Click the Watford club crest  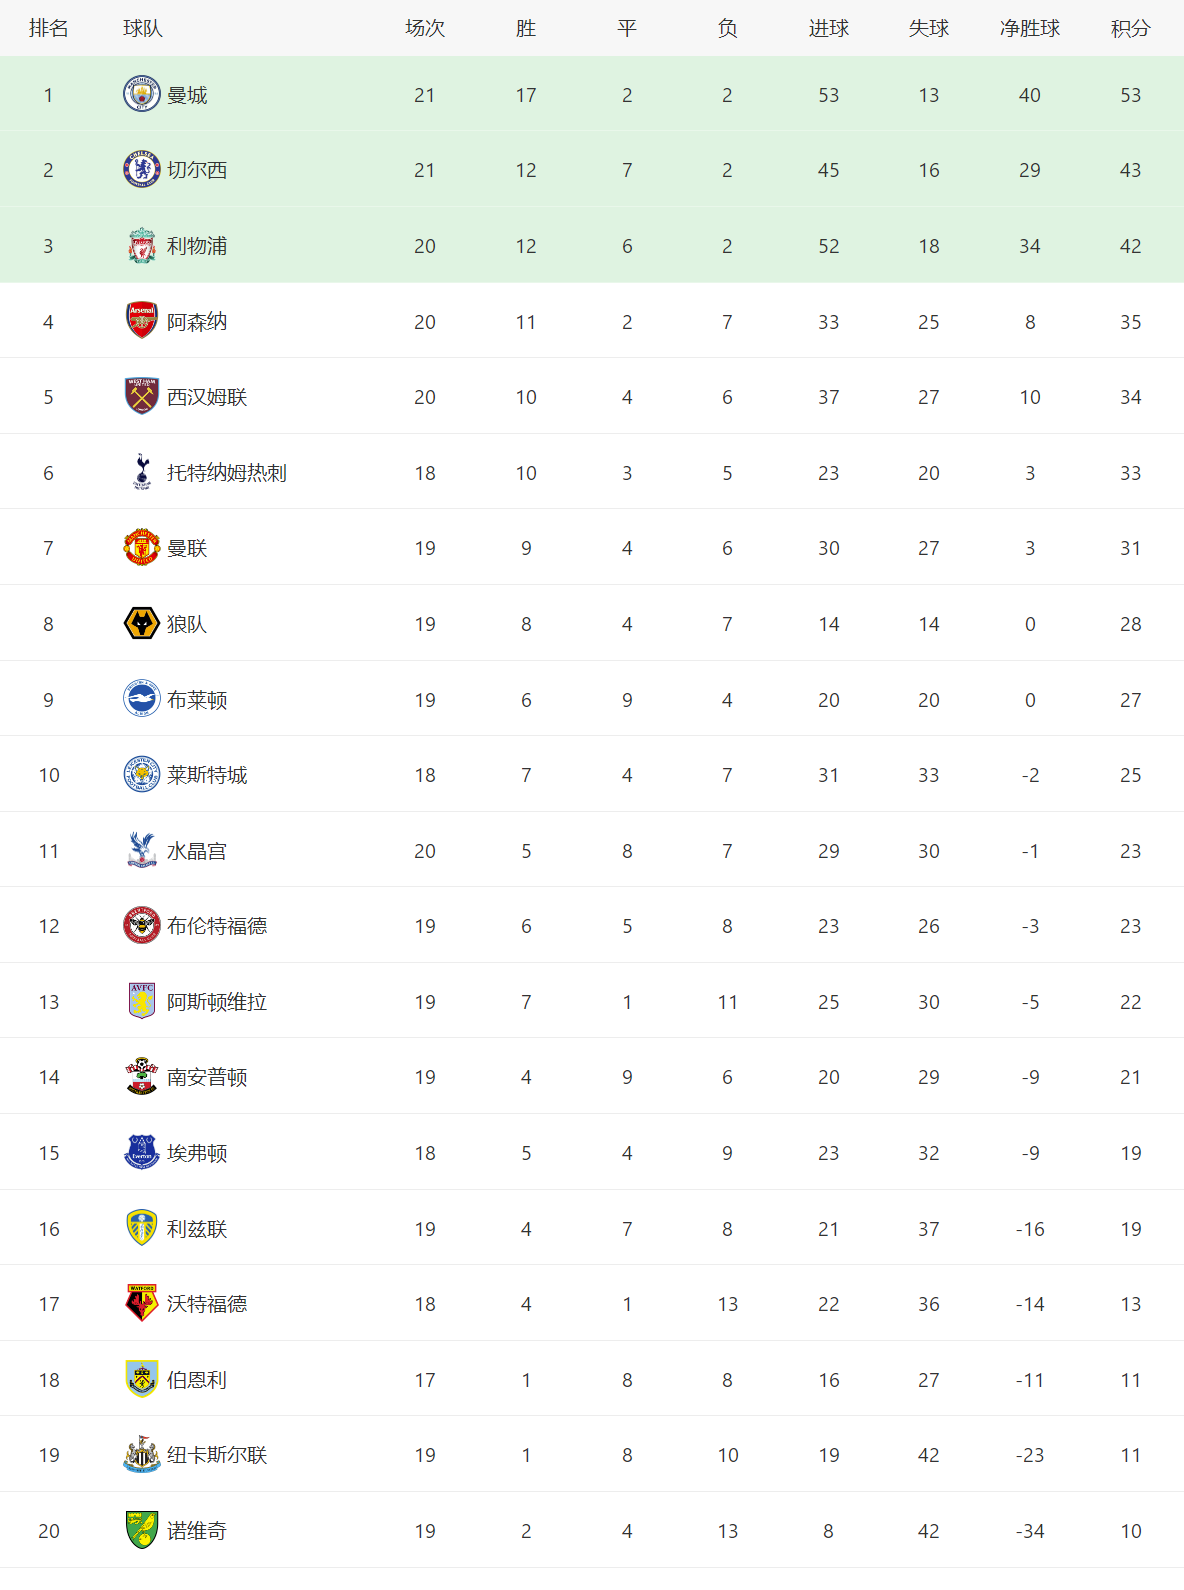[x=142, y=1303]
